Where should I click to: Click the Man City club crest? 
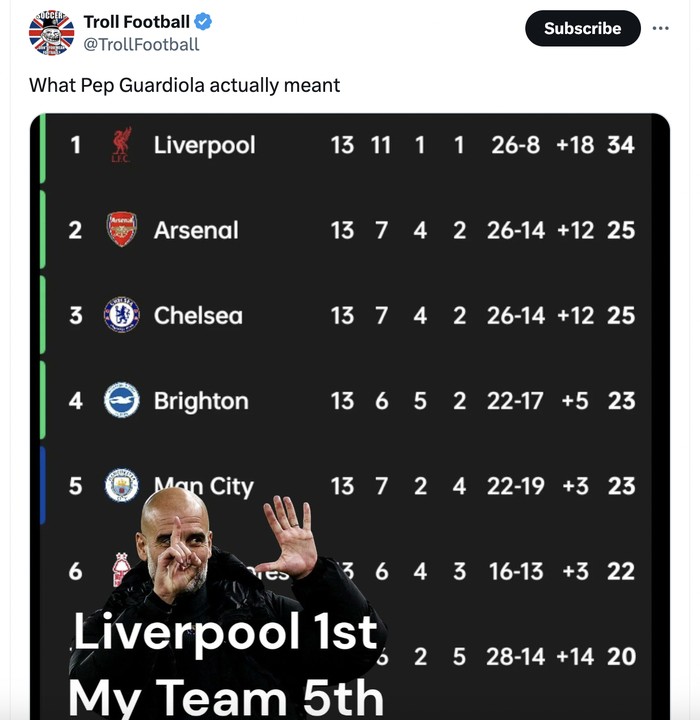121,486
